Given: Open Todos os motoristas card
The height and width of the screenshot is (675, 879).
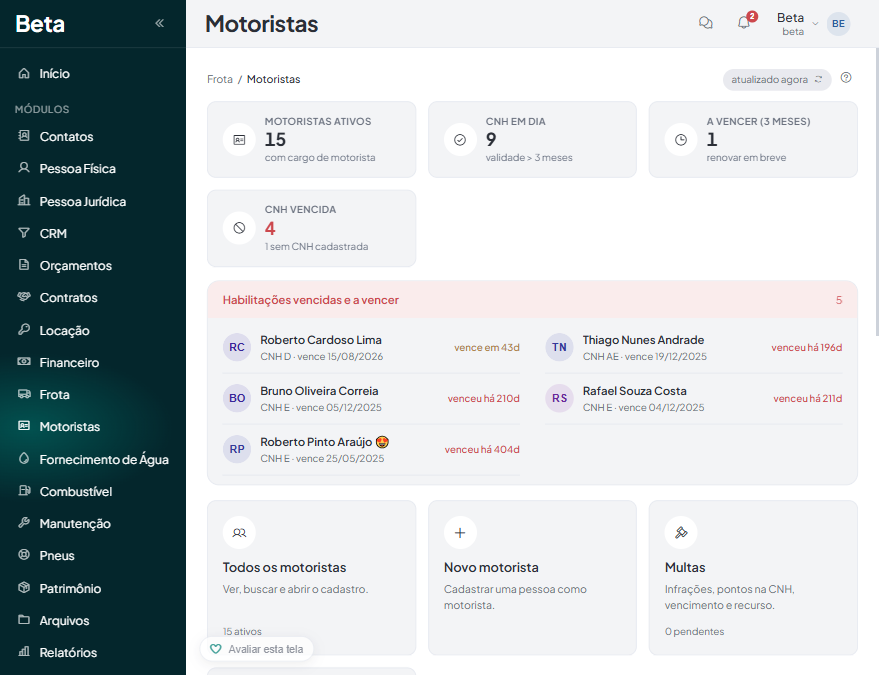Looking at the screenshot, I should pos(312,577).
